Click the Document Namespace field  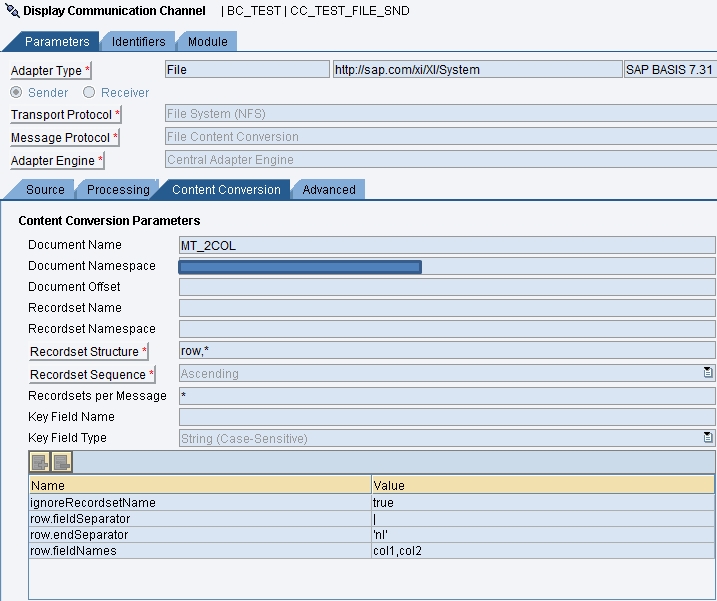447,266
